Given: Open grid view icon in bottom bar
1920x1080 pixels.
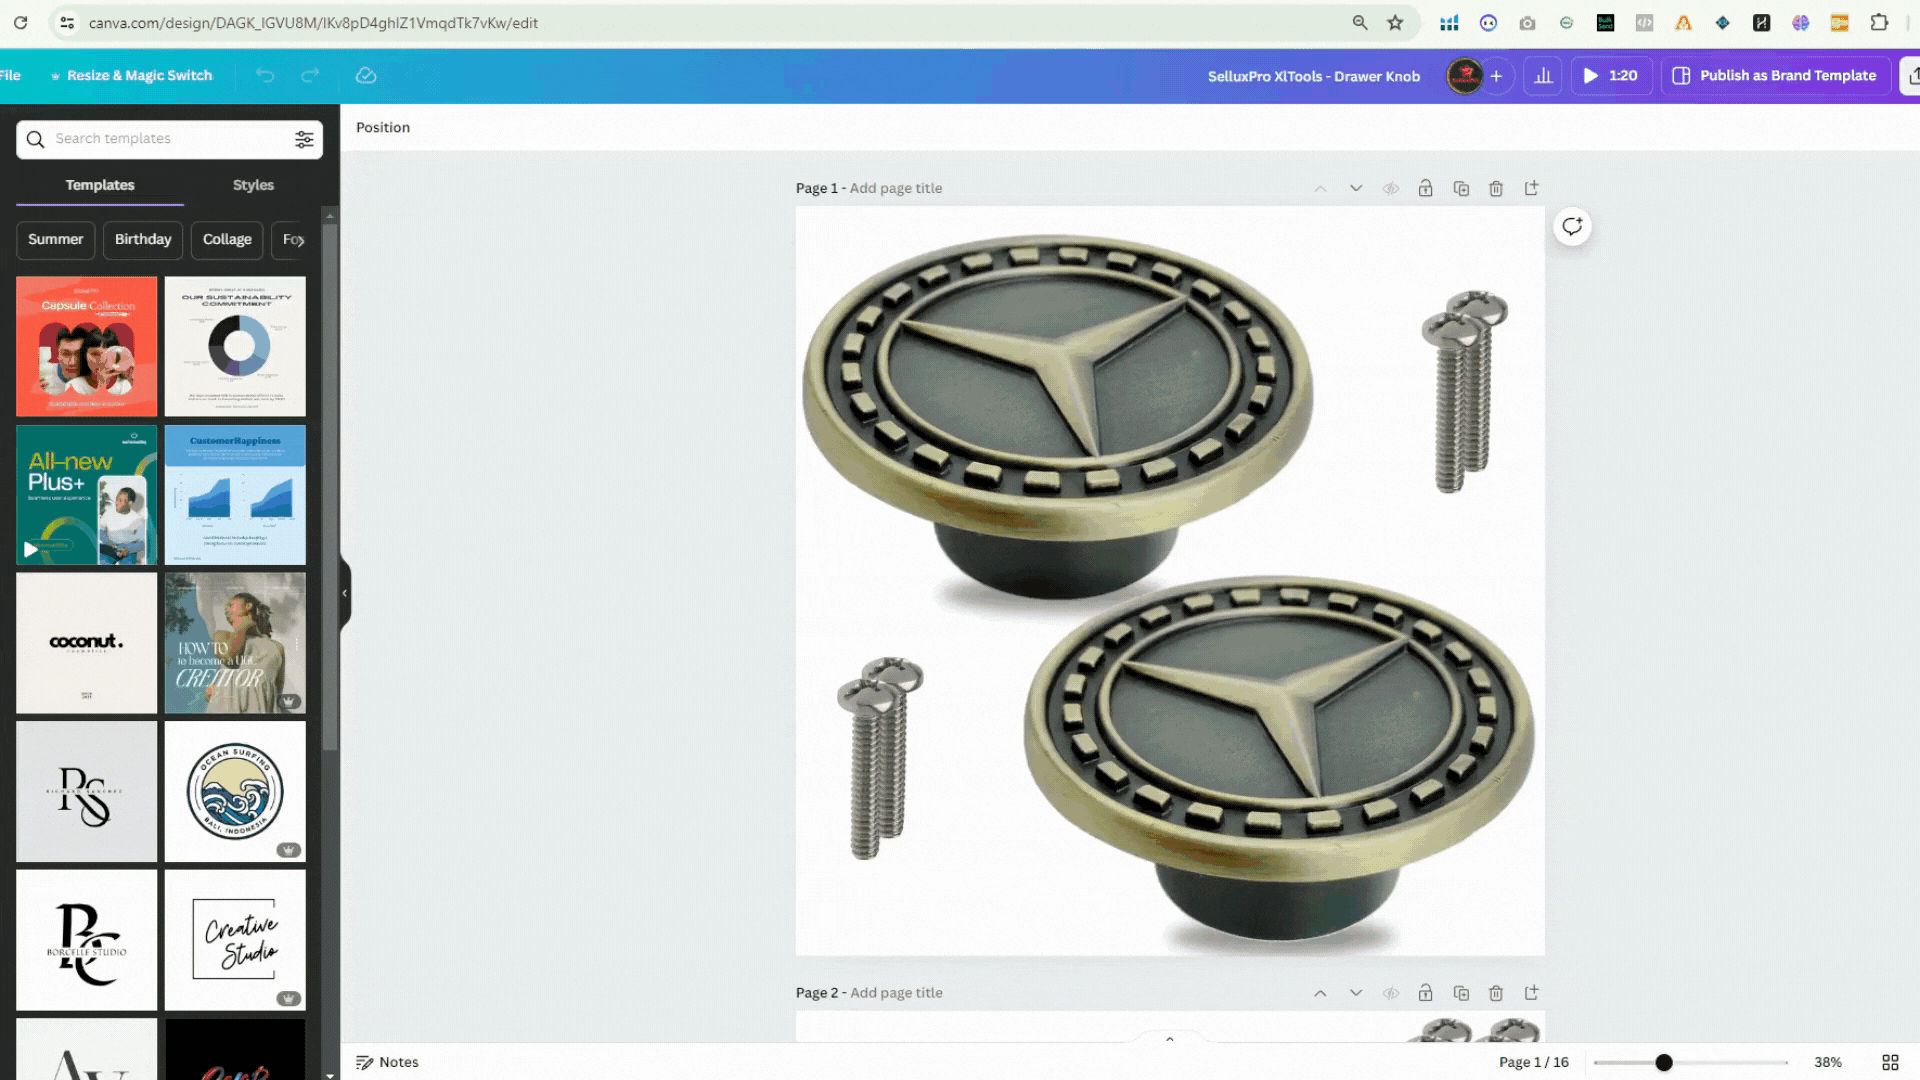Looking at the screenshot, I should point(1890,1062).
